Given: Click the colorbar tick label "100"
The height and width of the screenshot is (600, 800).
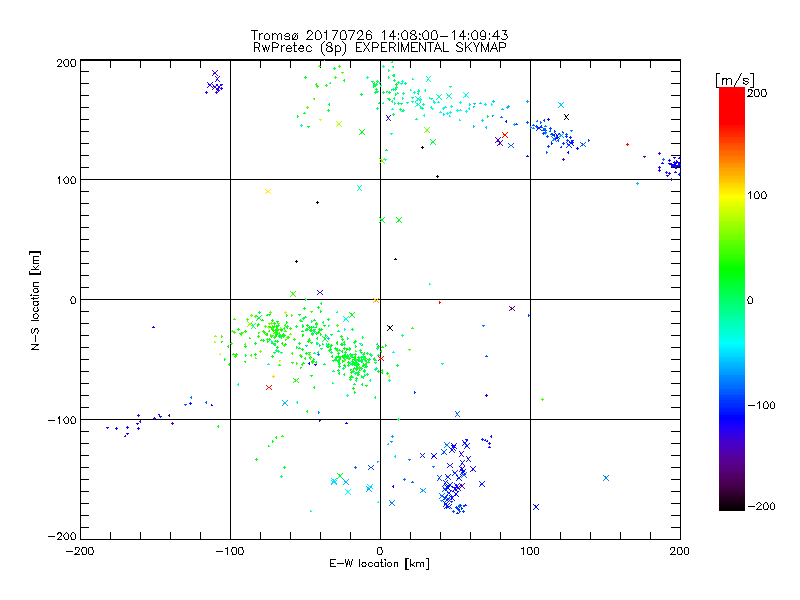Looking at the screenshot, I should pyautogui.click(x=757, y=195).
